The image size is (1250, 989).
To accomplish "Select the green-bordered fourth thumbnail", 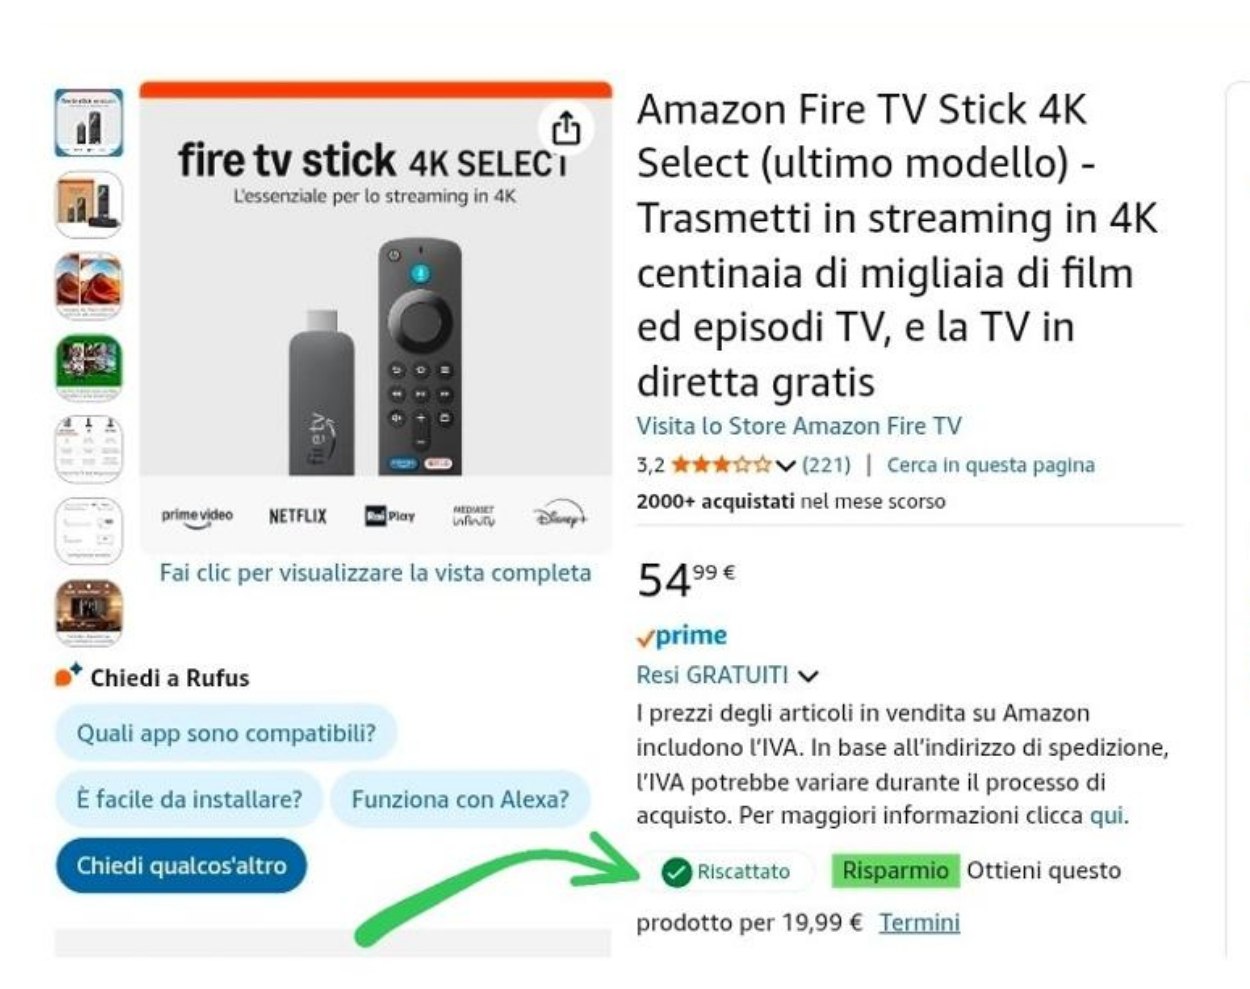I will point(88,367).
